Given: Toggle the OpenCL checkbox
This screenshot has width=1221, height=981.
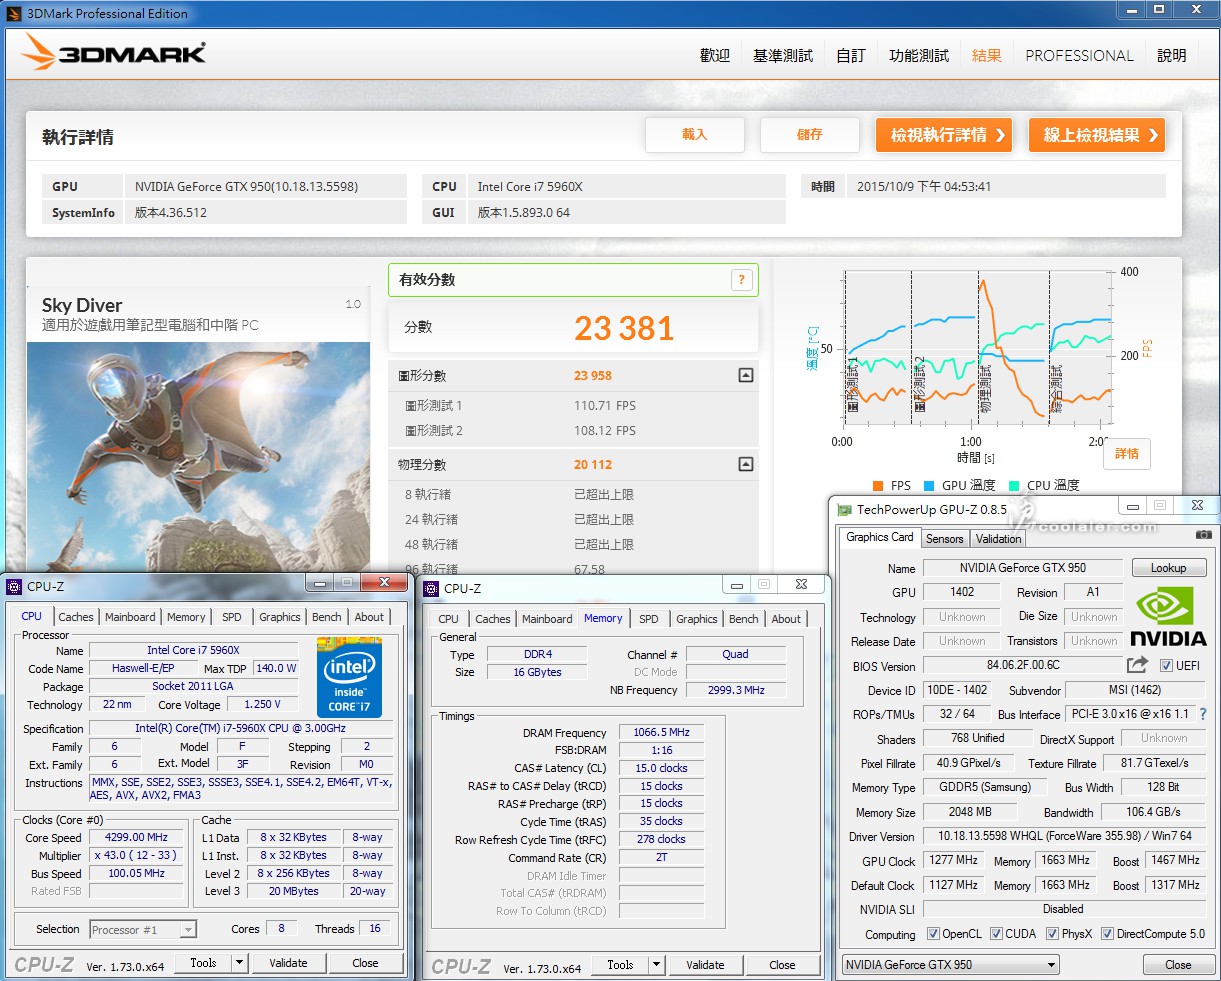Looking at the screenshot, I should (933, 934).
